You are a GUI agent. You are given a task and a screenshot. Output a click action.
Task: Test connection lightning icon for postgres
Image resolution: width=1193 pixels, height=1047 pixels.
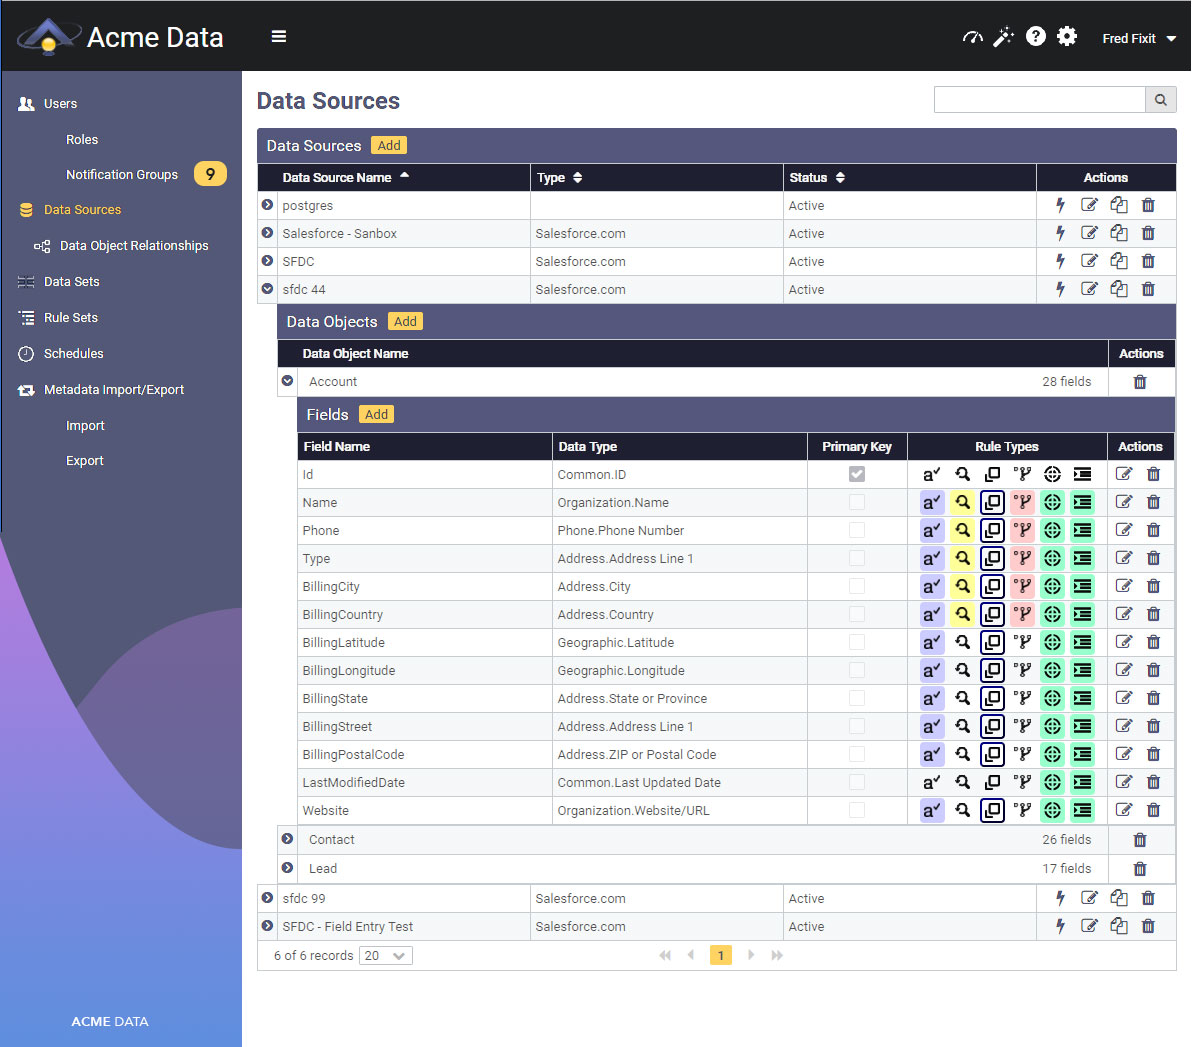click(1060, 205)
